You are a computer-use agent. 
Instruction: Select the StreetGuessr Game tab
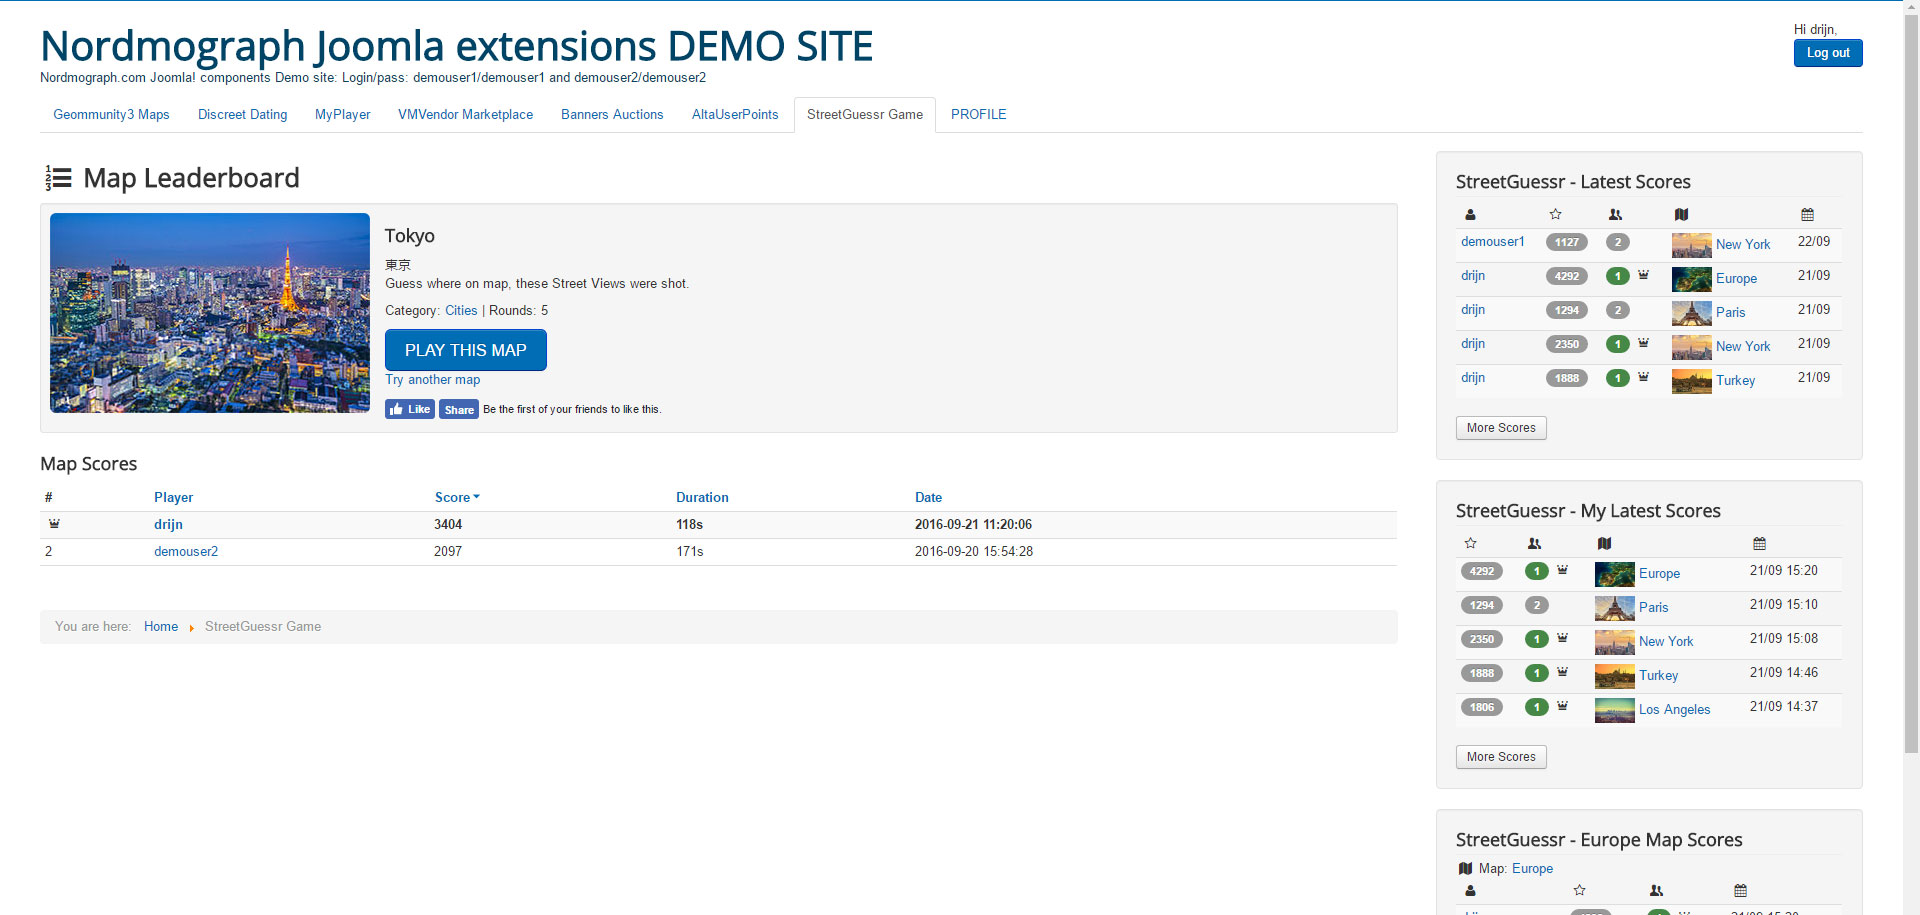click(865, 115)
